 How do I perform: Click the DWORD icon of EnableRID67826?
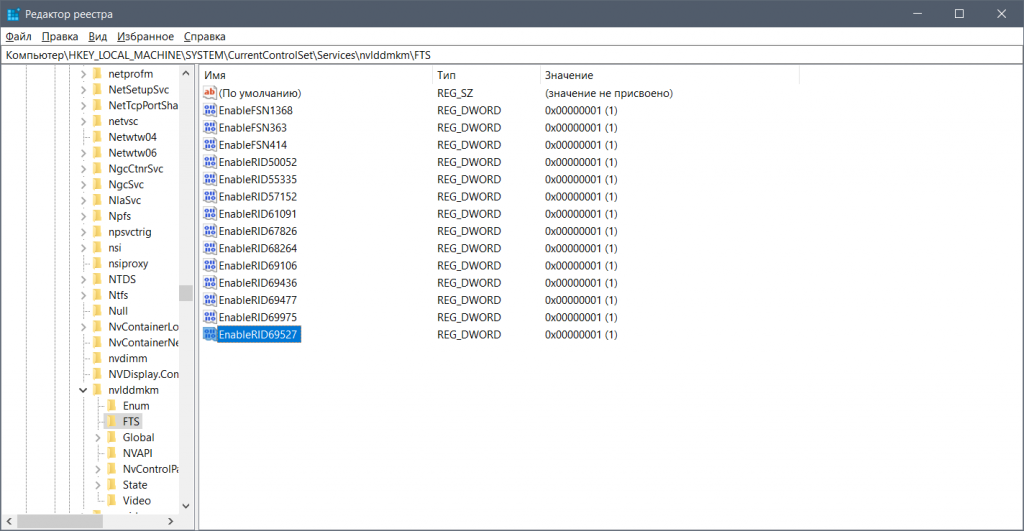[x=210, y=231]
